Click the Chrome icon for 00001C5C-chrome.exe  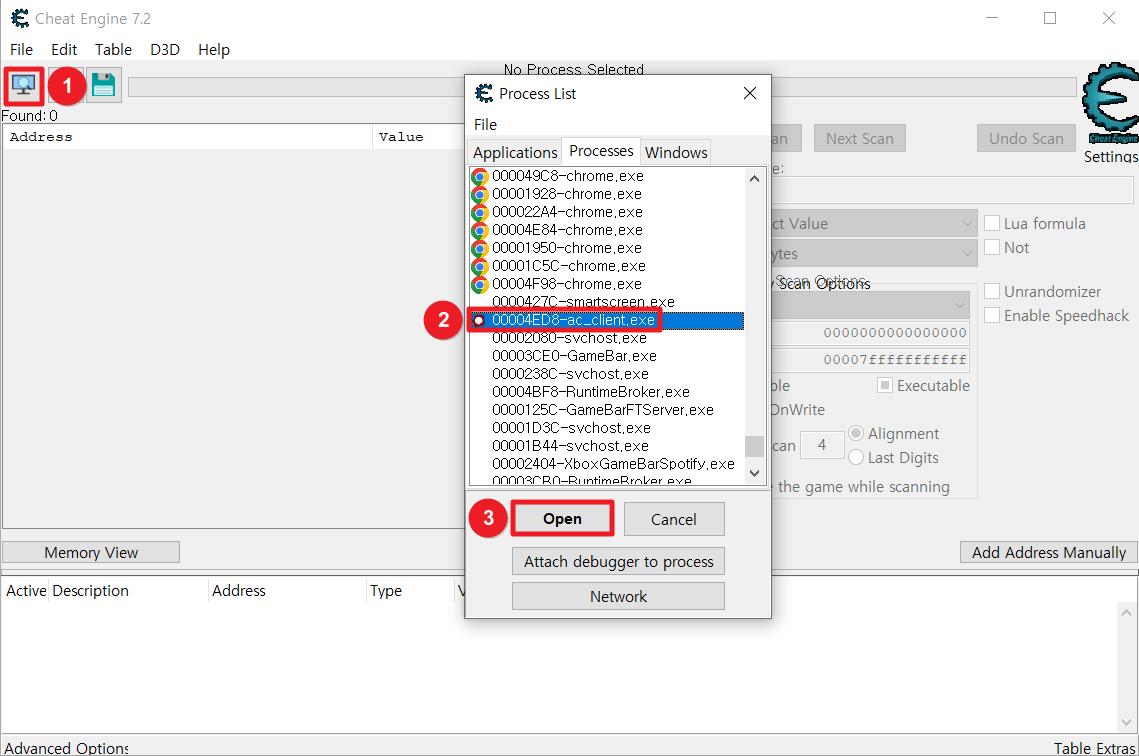click(479, 267)
